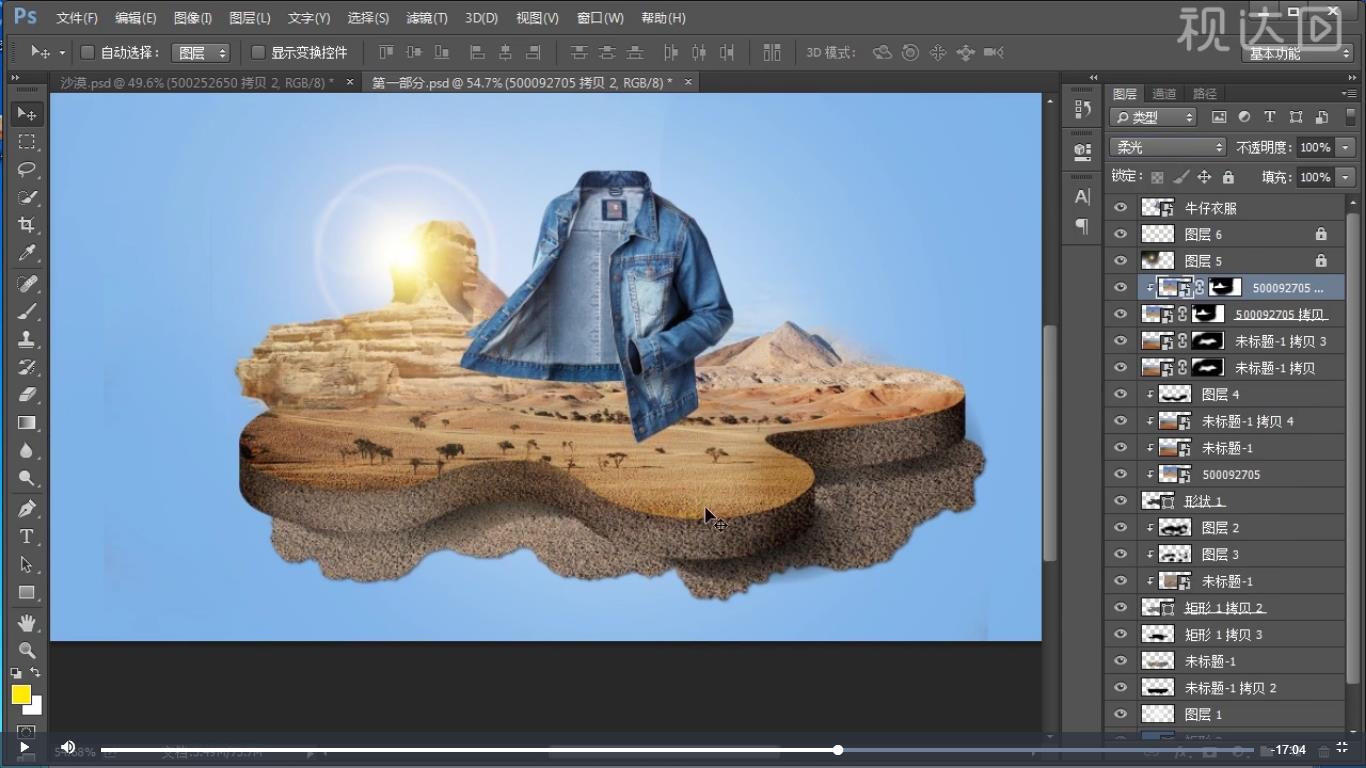Open the 滤镜(T) menu
The height and width of the screenshot is (768, 1366).
427,18
